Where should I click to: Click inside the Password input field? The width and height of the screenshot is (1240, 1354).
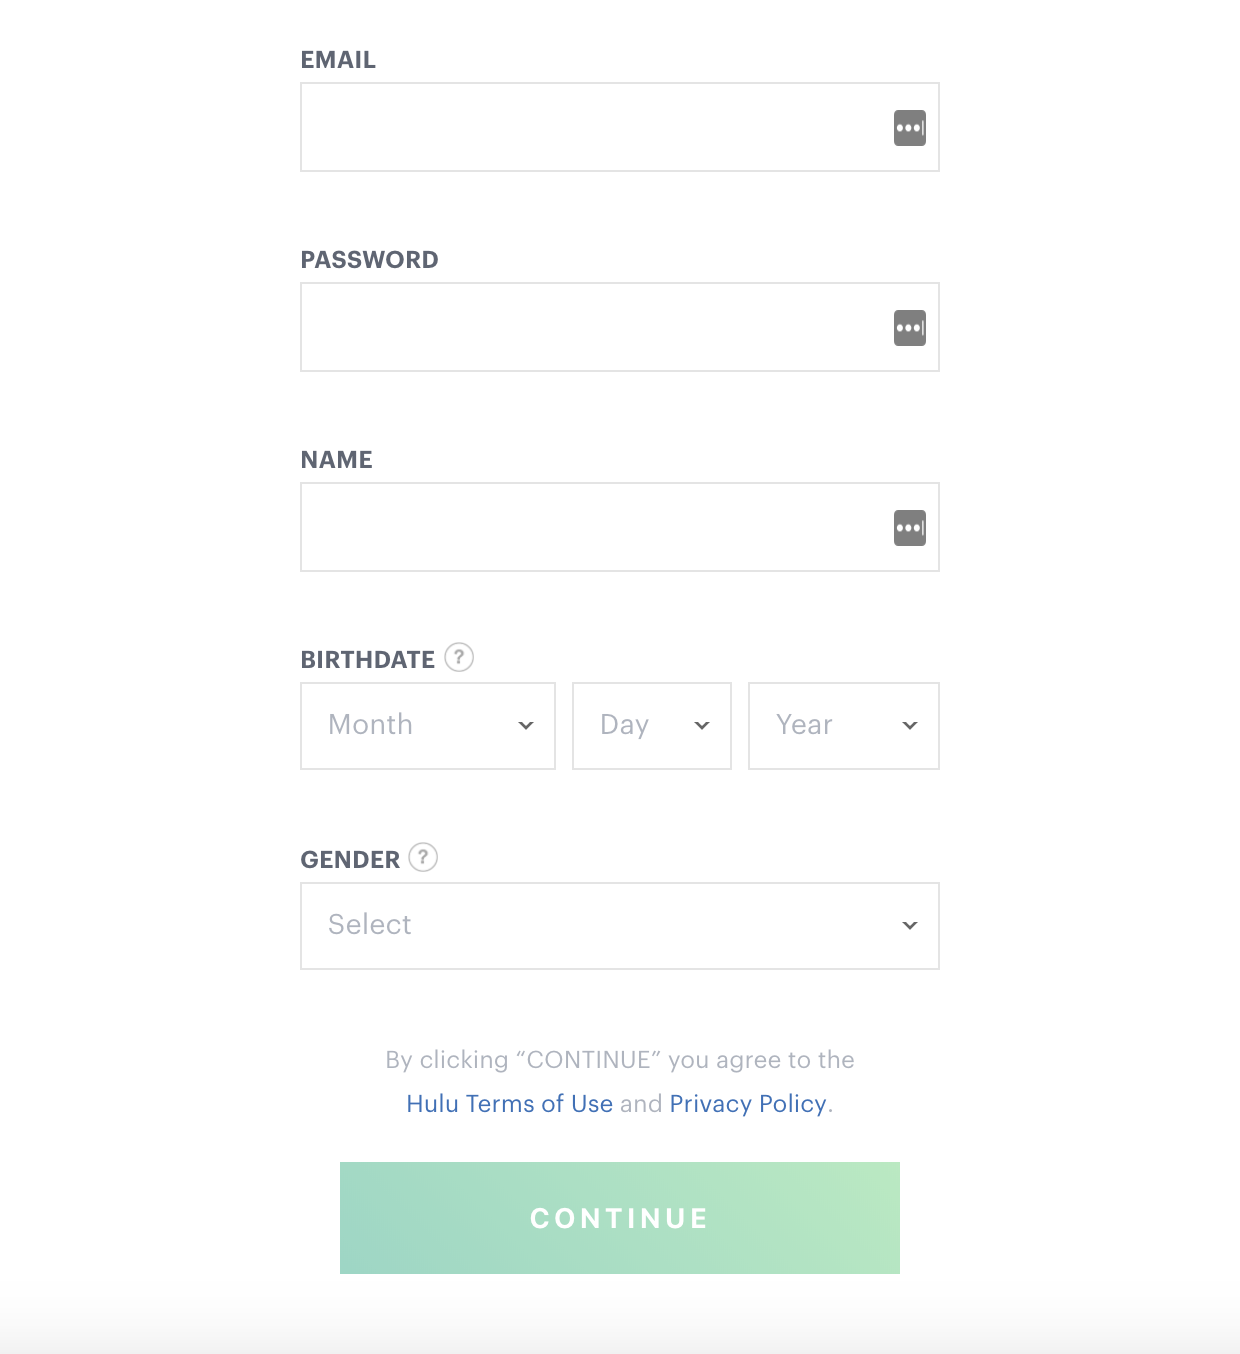point(590,328)
